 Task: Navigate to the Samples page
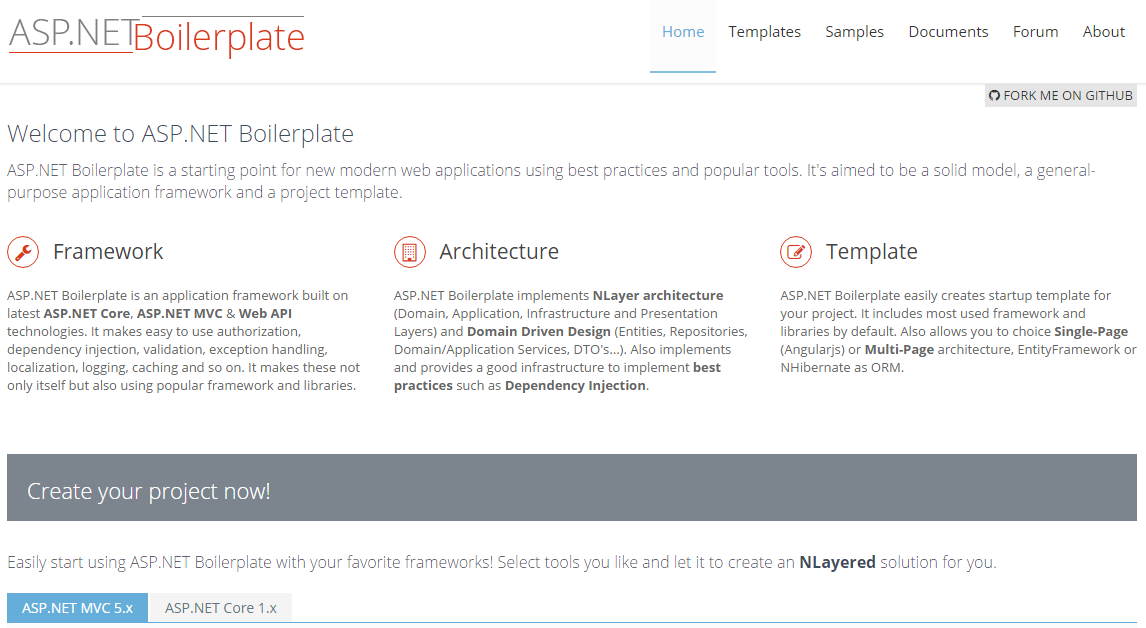(854, 31)
